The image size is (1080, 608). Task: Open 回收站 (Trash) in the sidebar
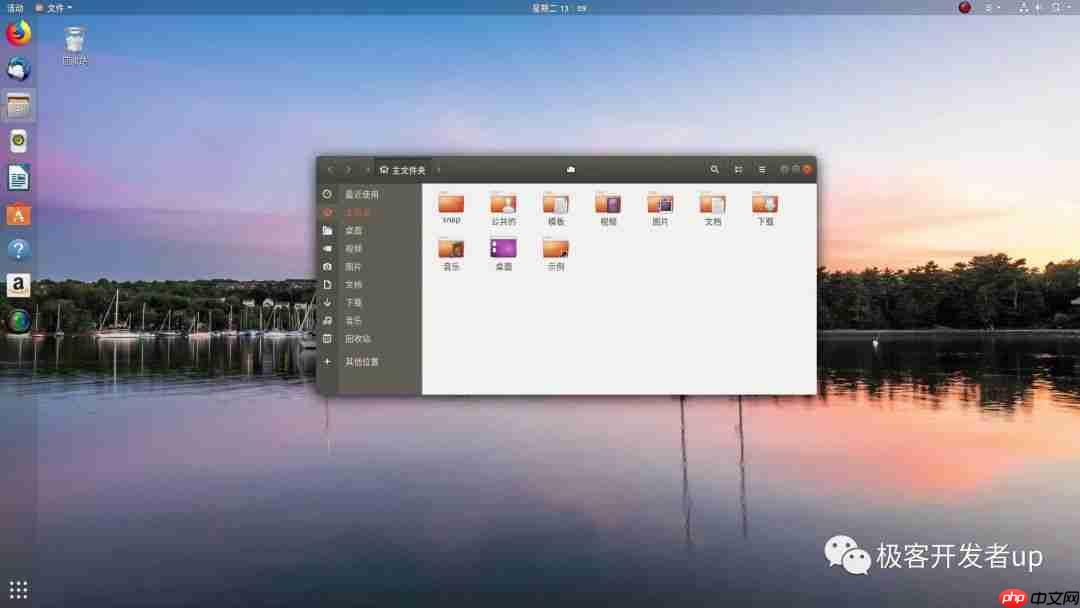click(357, 338)
